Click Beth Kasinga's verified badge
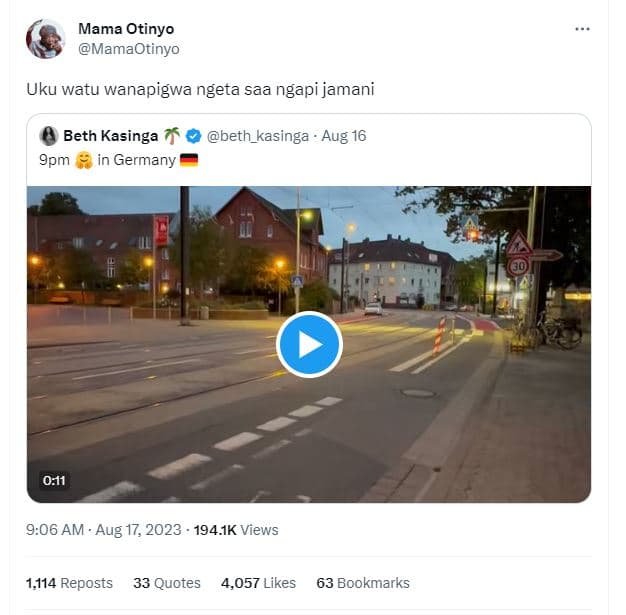 195,136
